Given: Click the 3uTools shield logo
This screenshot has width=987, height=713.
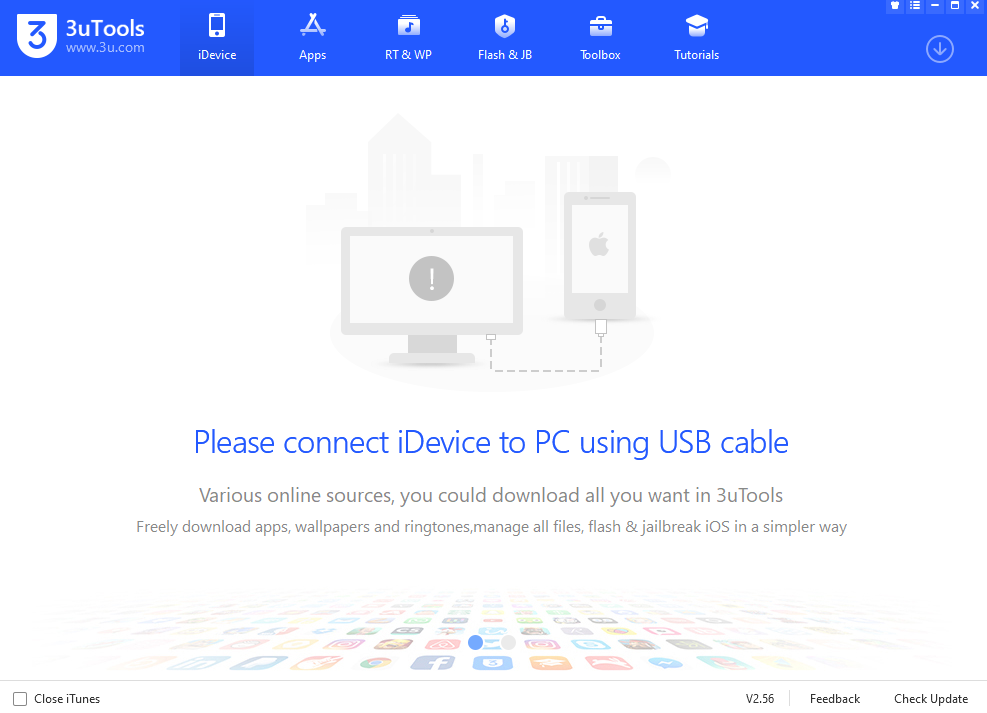Looking at the screenshot, I should pyautogui.click(x=37, y=36).
